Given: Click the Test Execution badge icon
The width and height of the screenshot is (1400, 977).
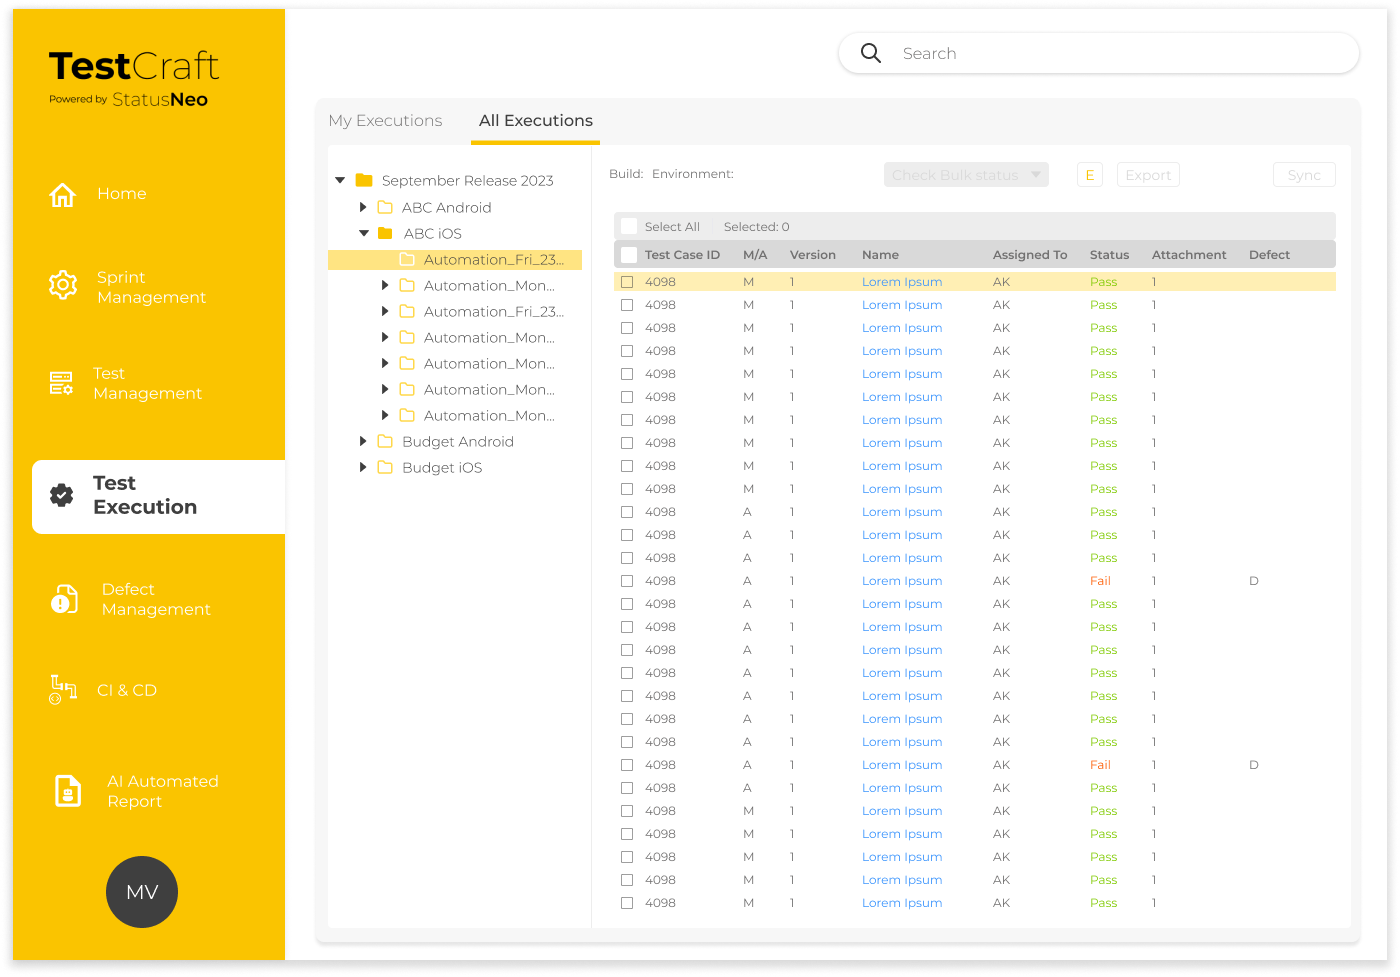Looking at the screenshot, I should coord(62,495).
